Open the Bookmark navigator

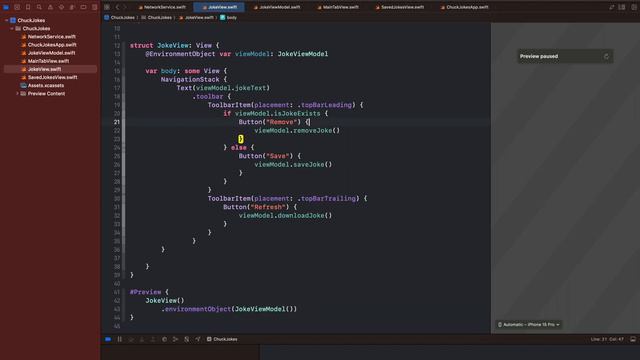point(28,7)
